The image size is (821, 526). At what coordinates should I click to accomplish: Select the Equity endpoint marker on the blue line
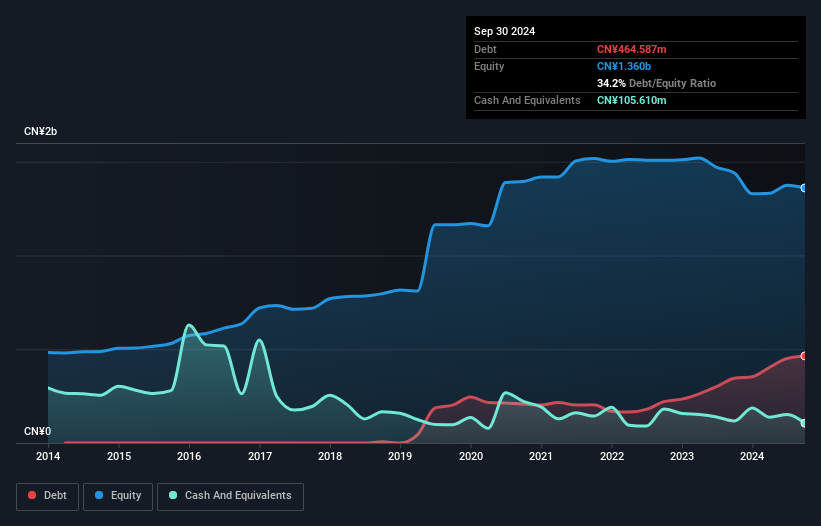tap(804, 188)
